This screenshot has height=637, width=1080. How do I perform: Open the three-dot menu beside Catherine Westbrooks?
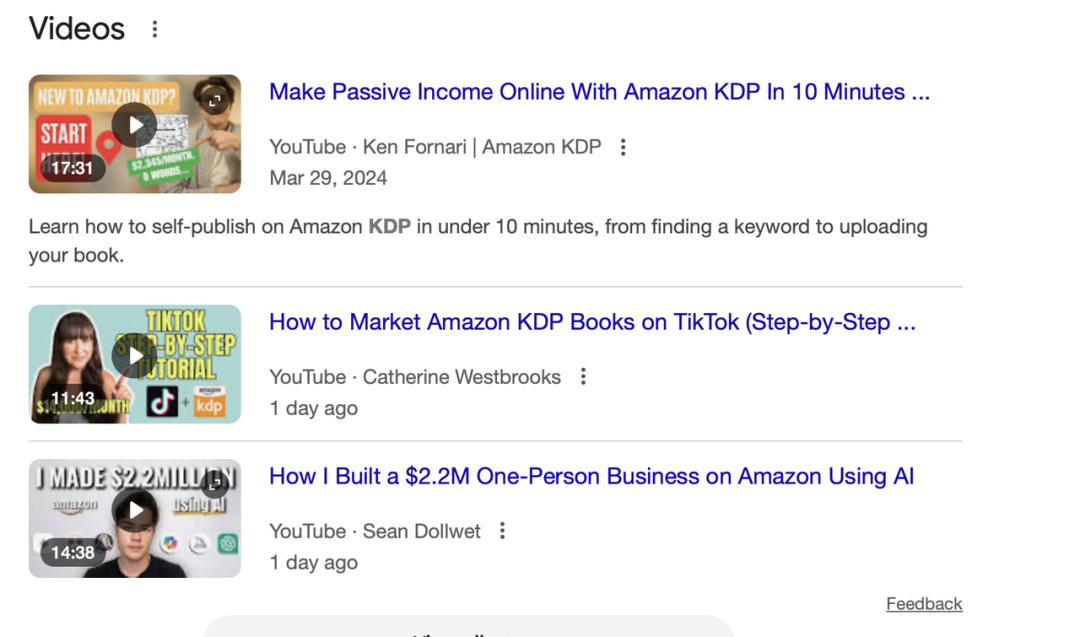coord(583,377)
